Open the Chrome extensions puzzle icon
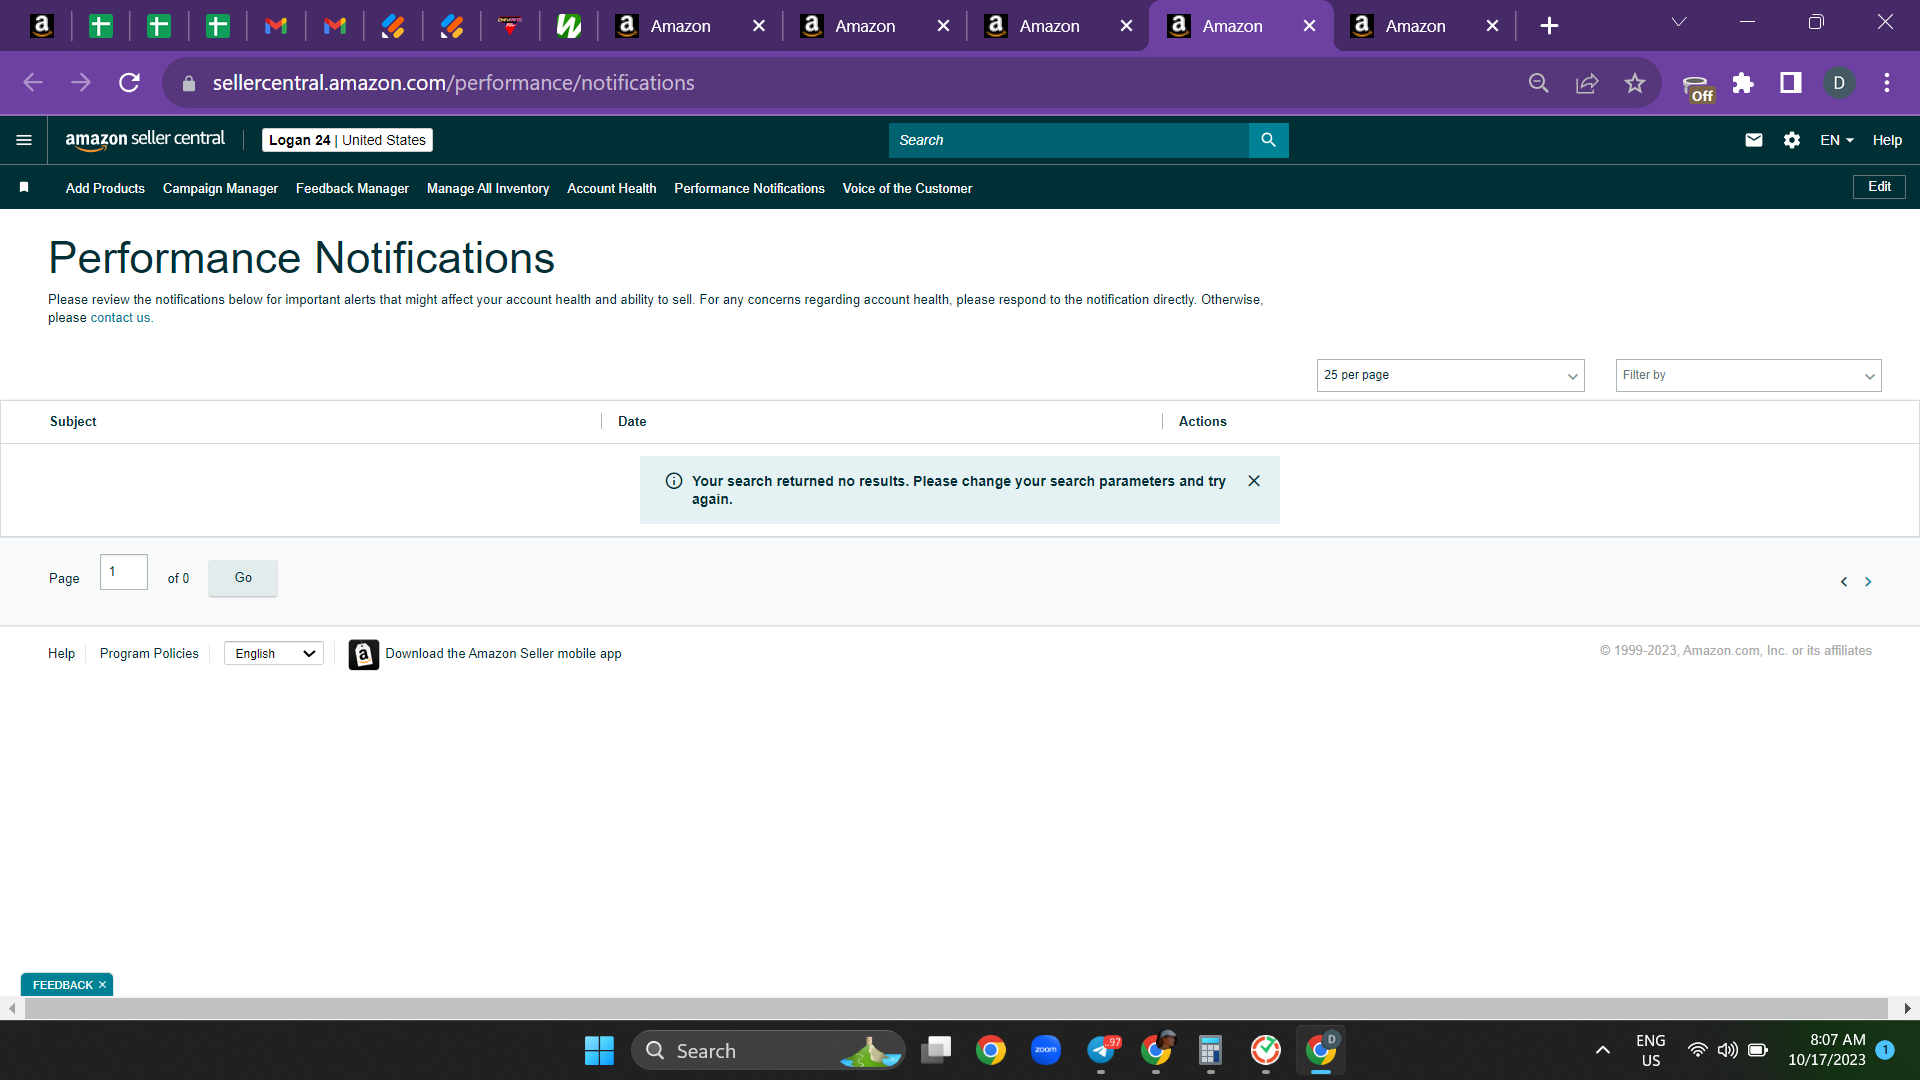 coord(1743,83)
